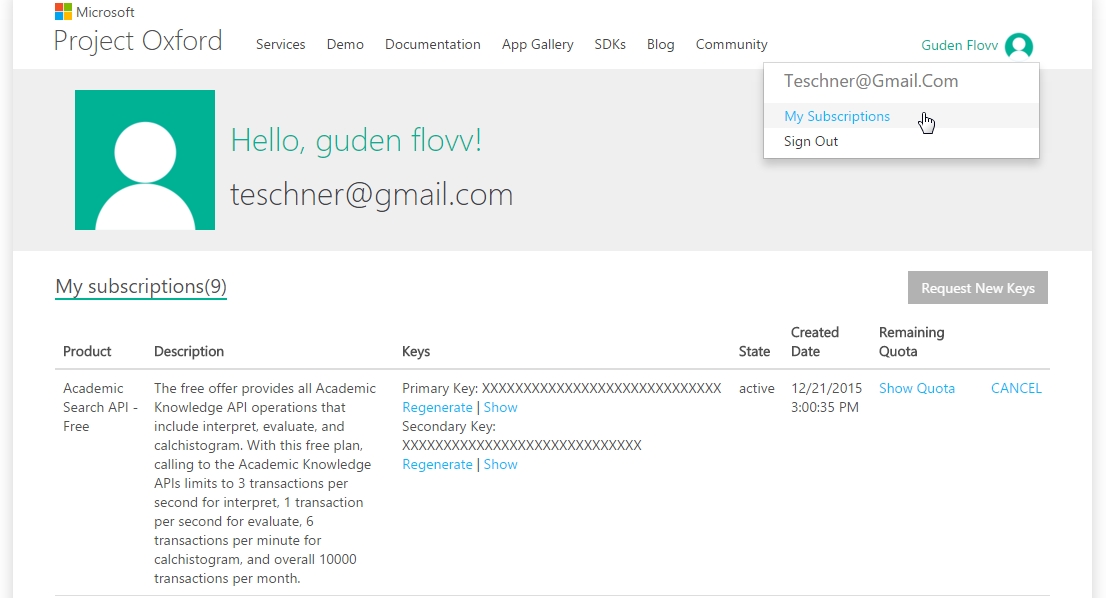The image size is (1106, 598).
Task: Visit the Blog page
Action: [660, 44]
